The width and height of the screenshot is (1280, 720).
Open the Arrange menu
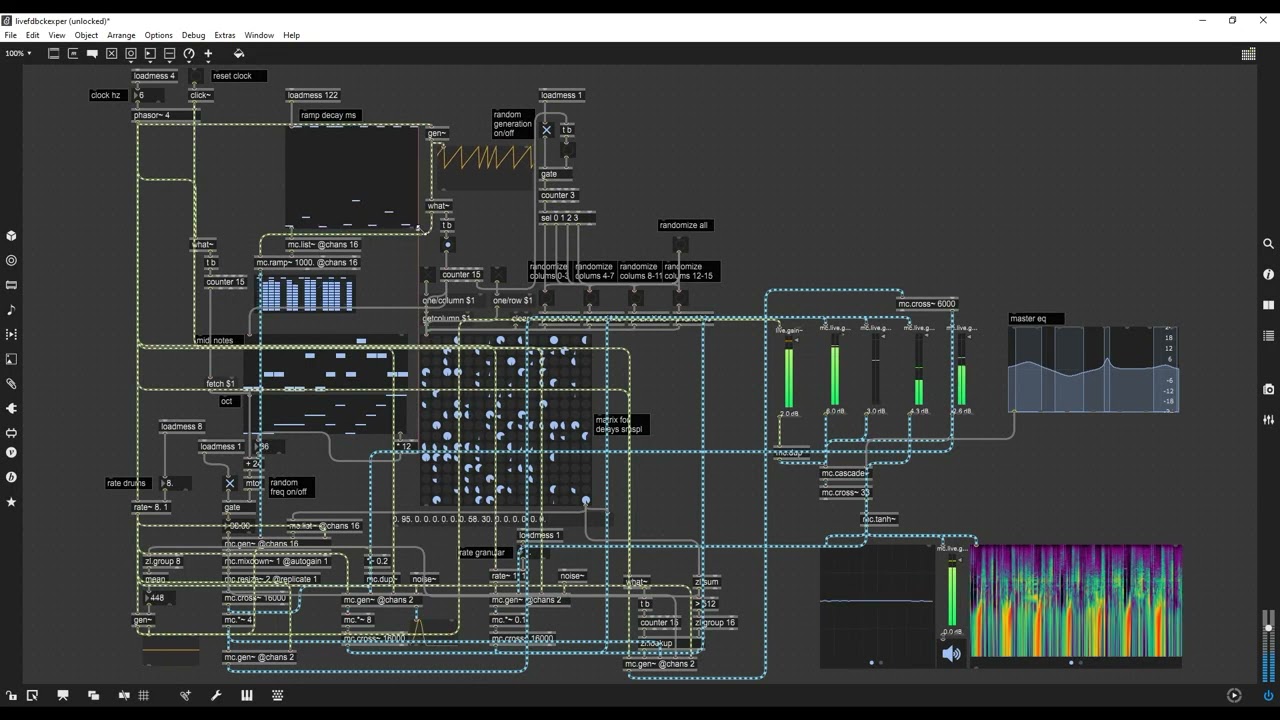coord(121,35)
